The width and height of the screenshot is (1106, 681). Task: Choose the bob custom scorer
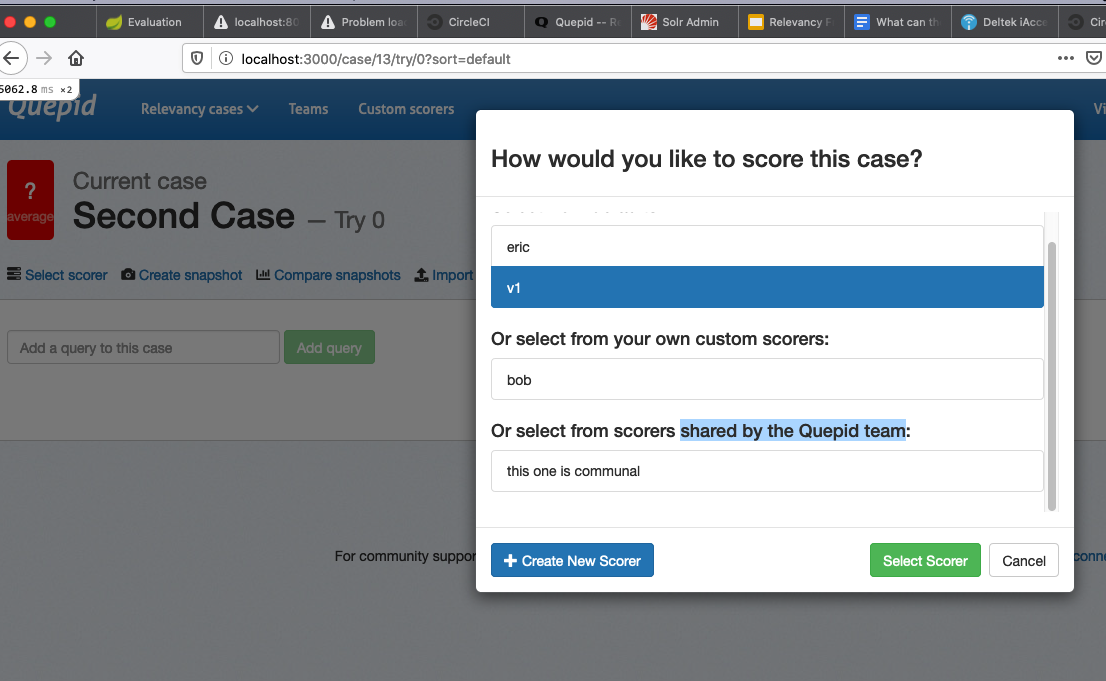(x=767, y=379)
